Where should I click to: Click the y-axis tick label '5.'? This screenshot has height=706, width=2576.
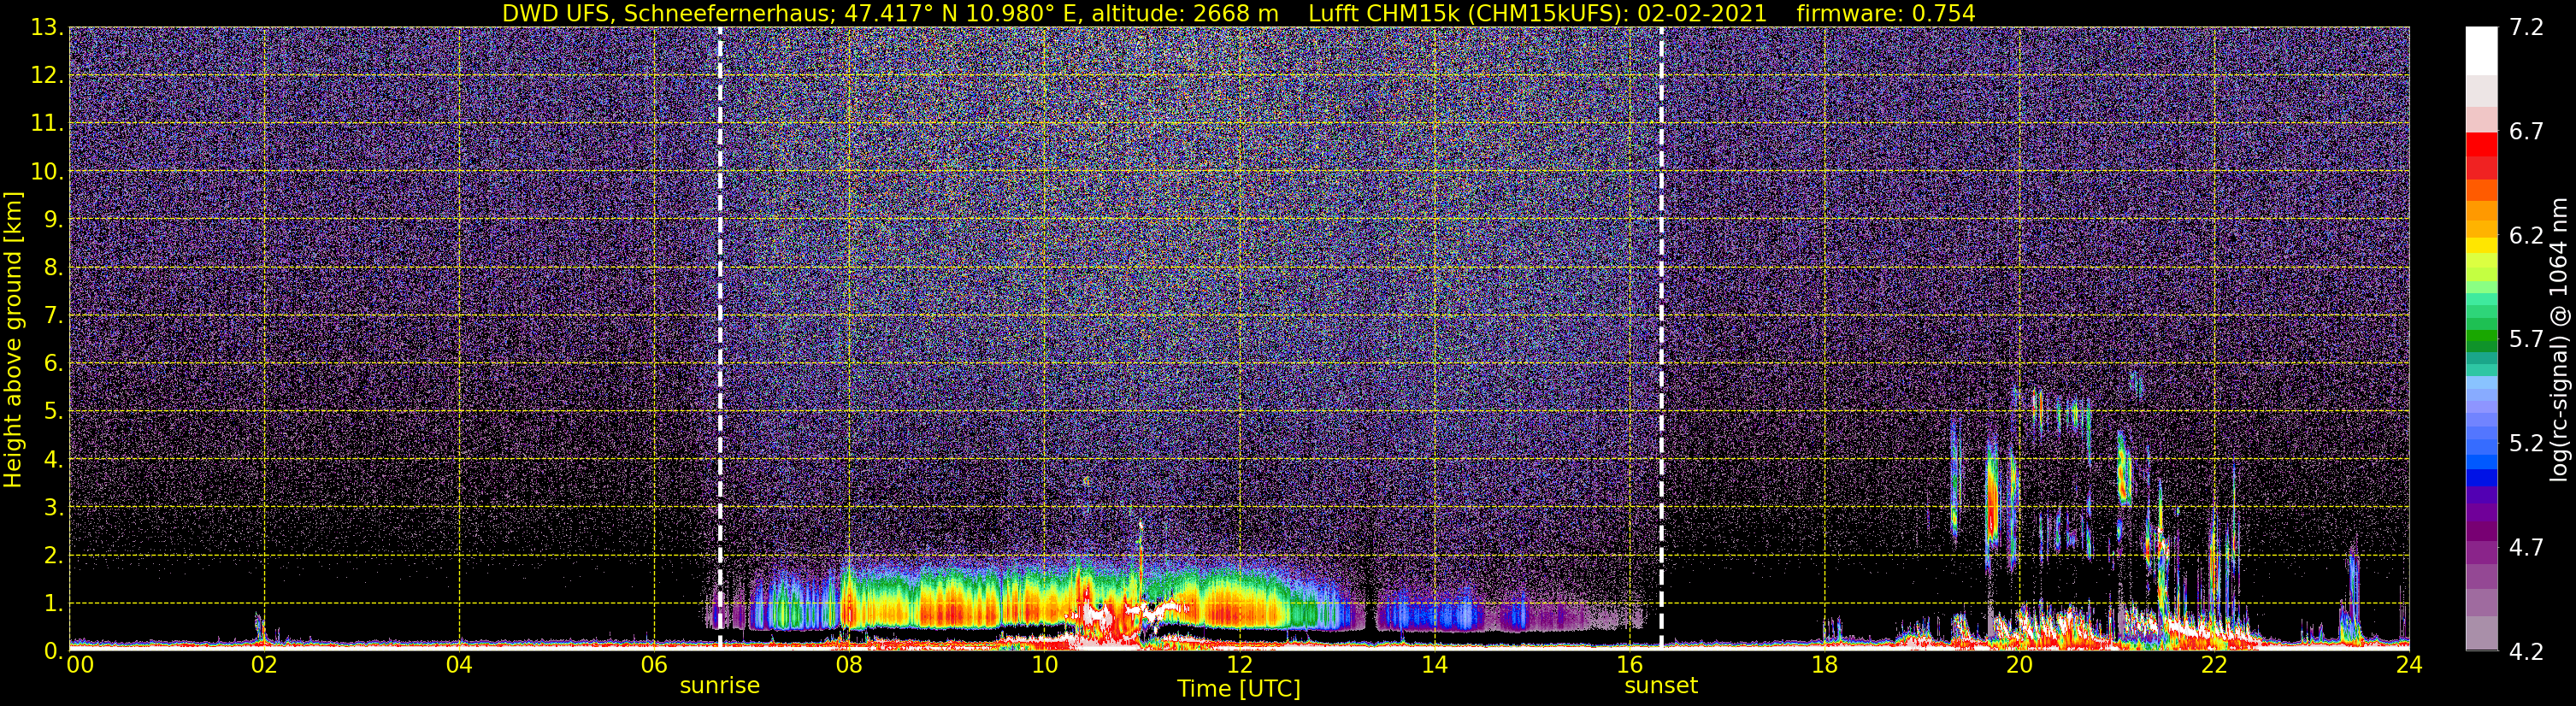coord(53,411)
